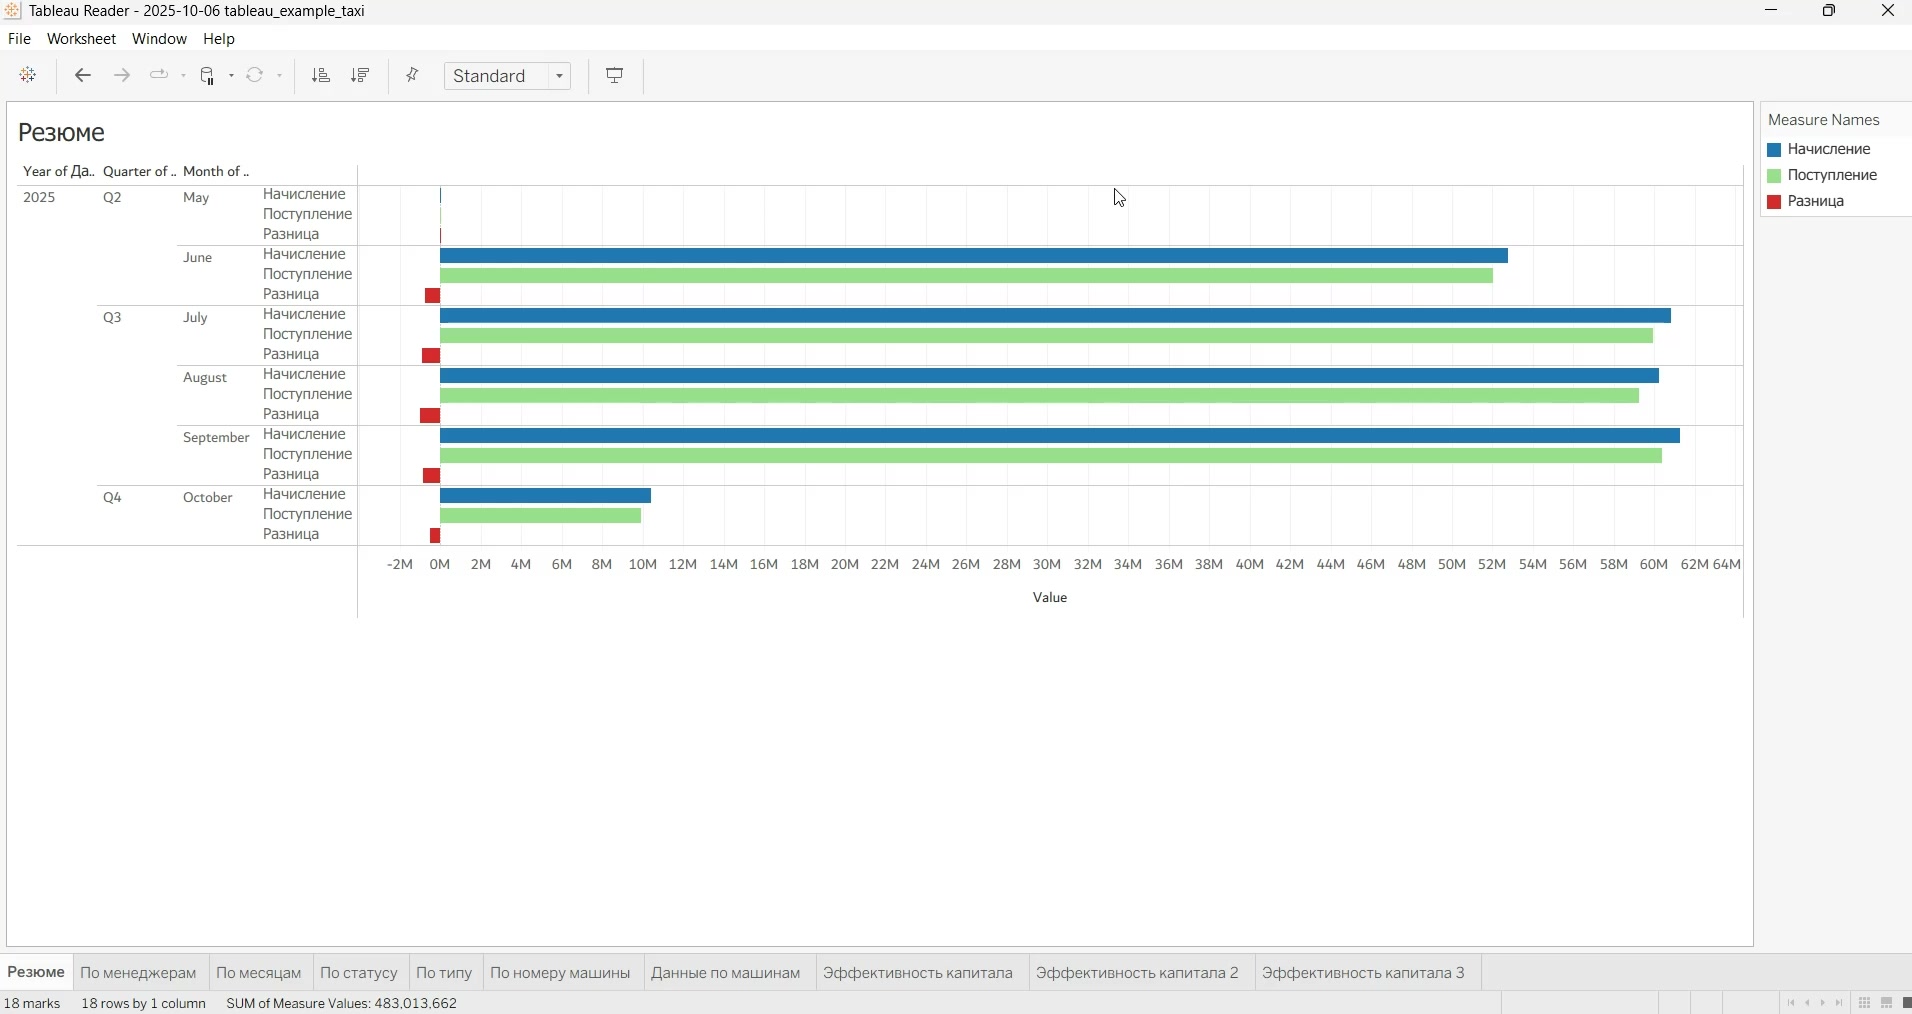
Task: Sort ascending using the toolbar icon
Action: click(321, 76)
